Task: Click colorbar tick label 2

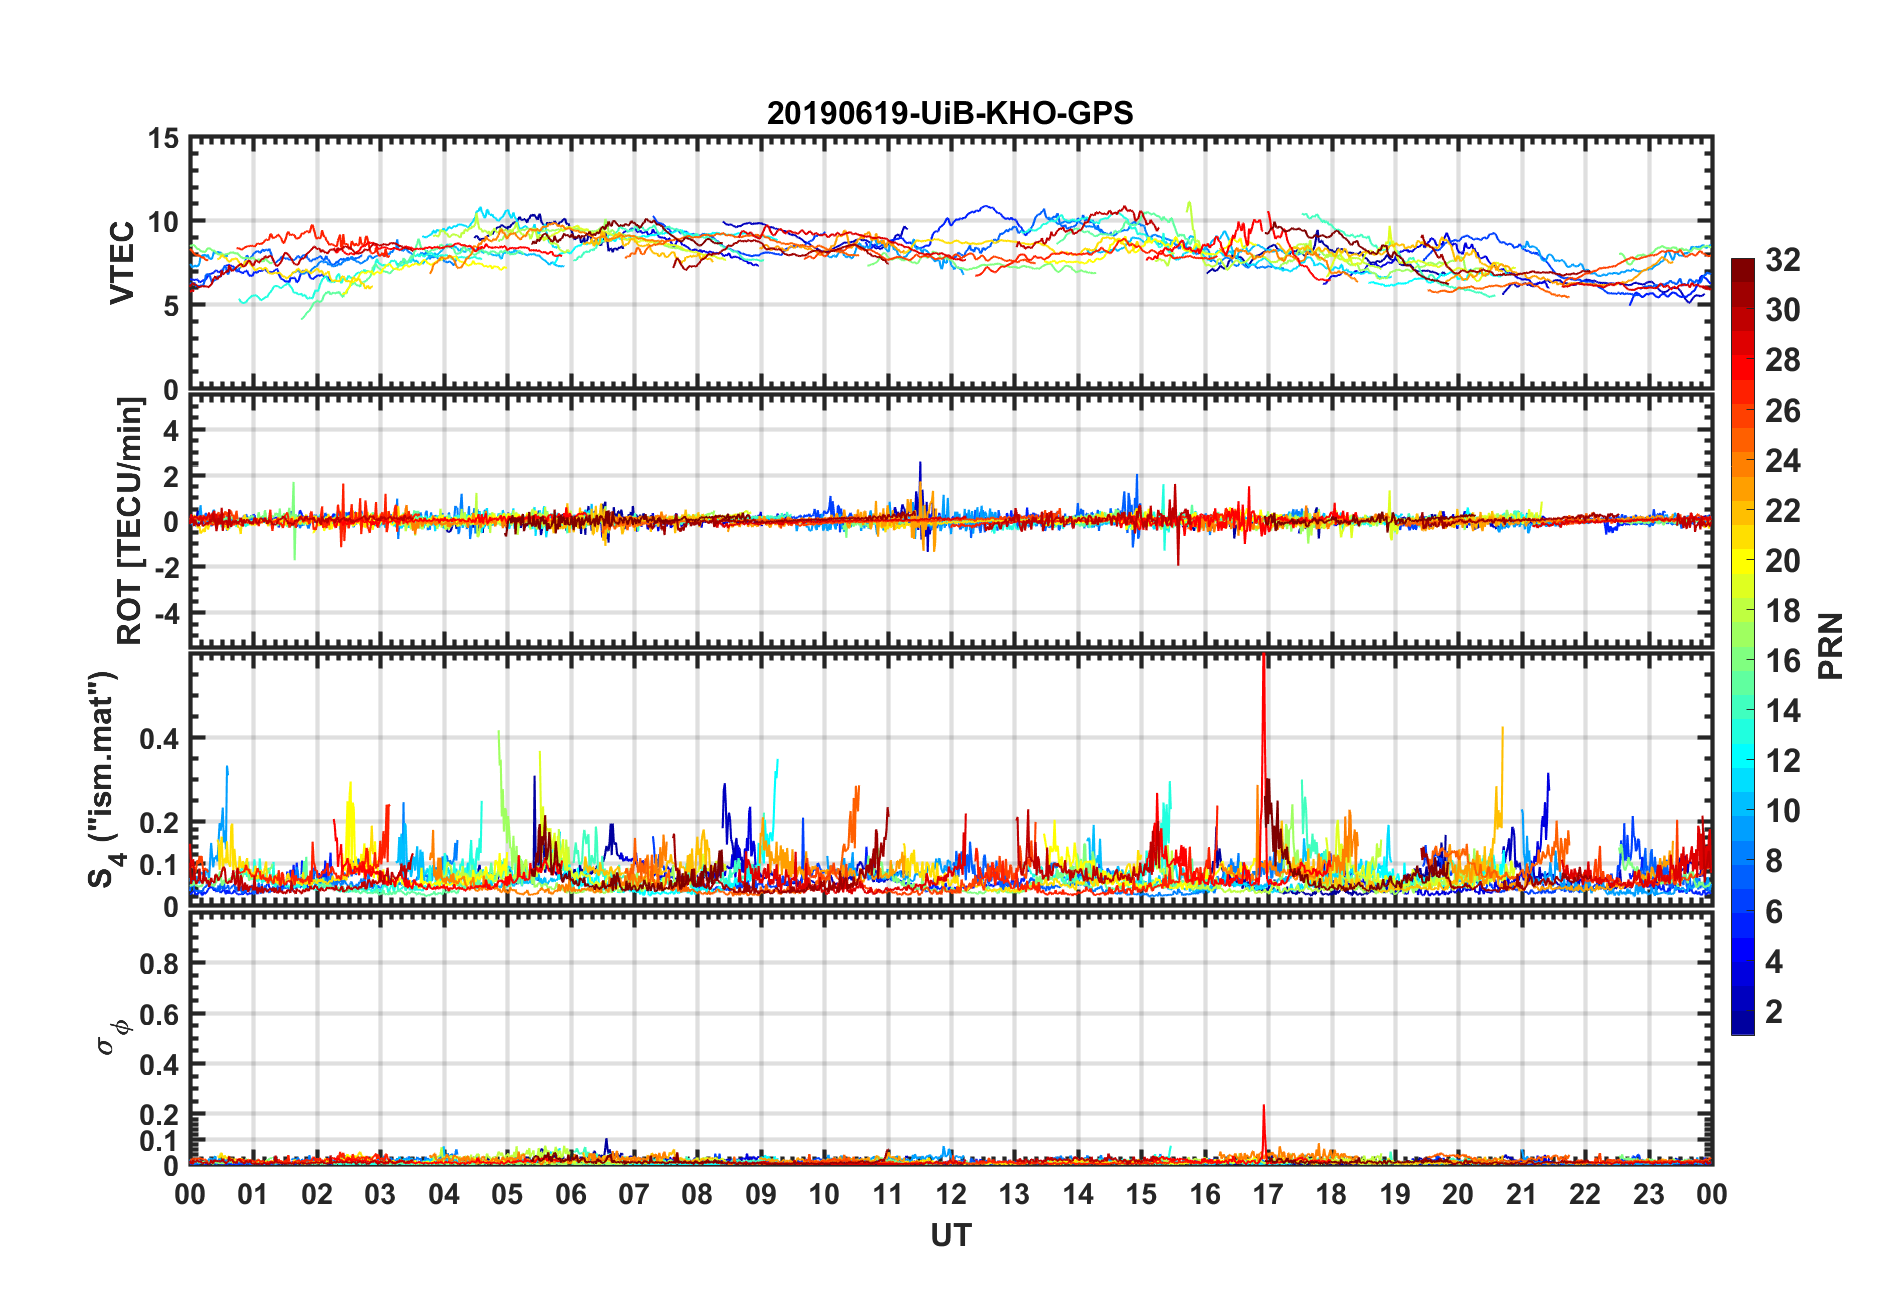Action: point(1774,1012)
